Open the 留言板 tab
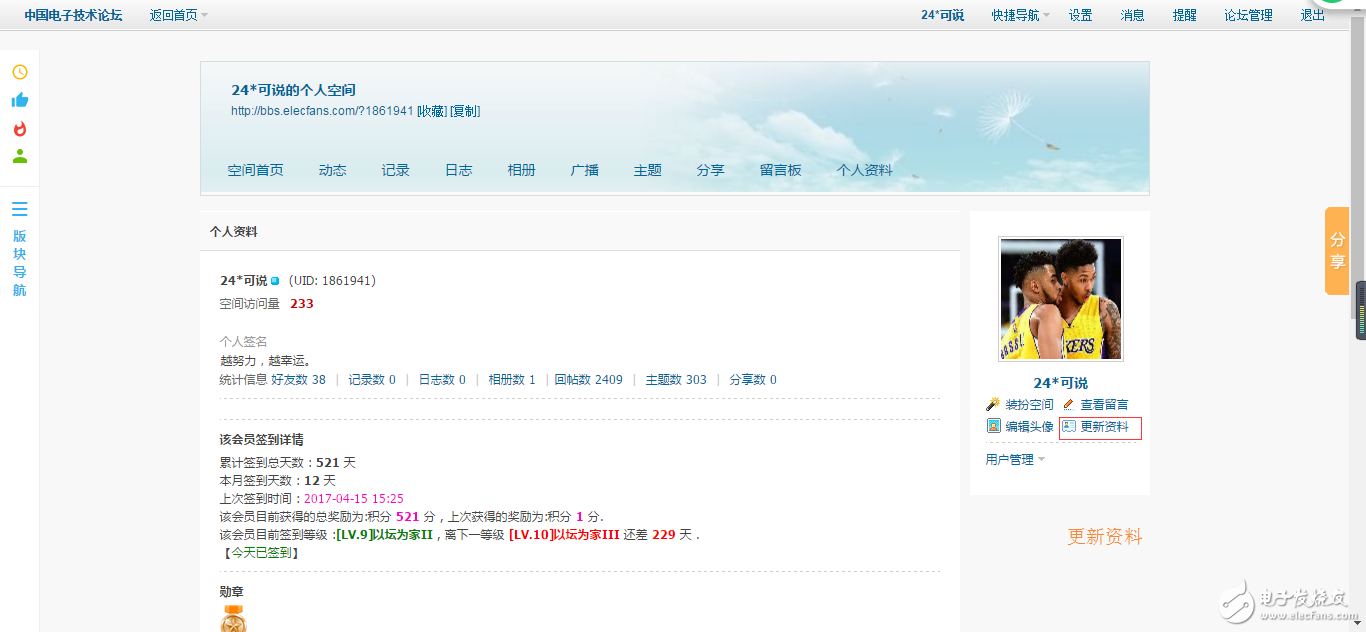1366x632 pixels. (x=780, y=170)
